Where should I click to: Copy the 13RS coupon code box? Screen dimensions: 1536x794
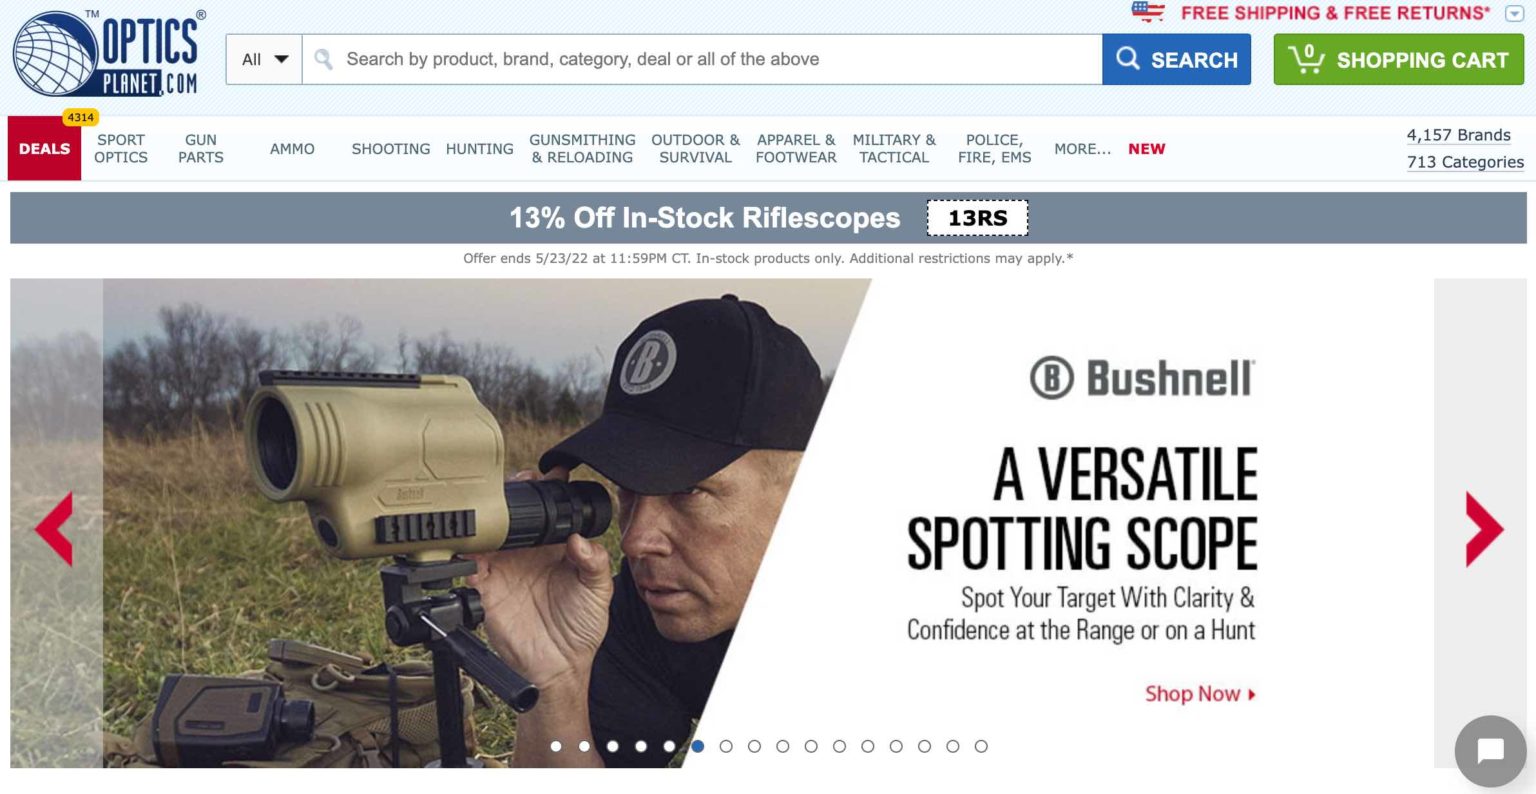pos(977,218)
